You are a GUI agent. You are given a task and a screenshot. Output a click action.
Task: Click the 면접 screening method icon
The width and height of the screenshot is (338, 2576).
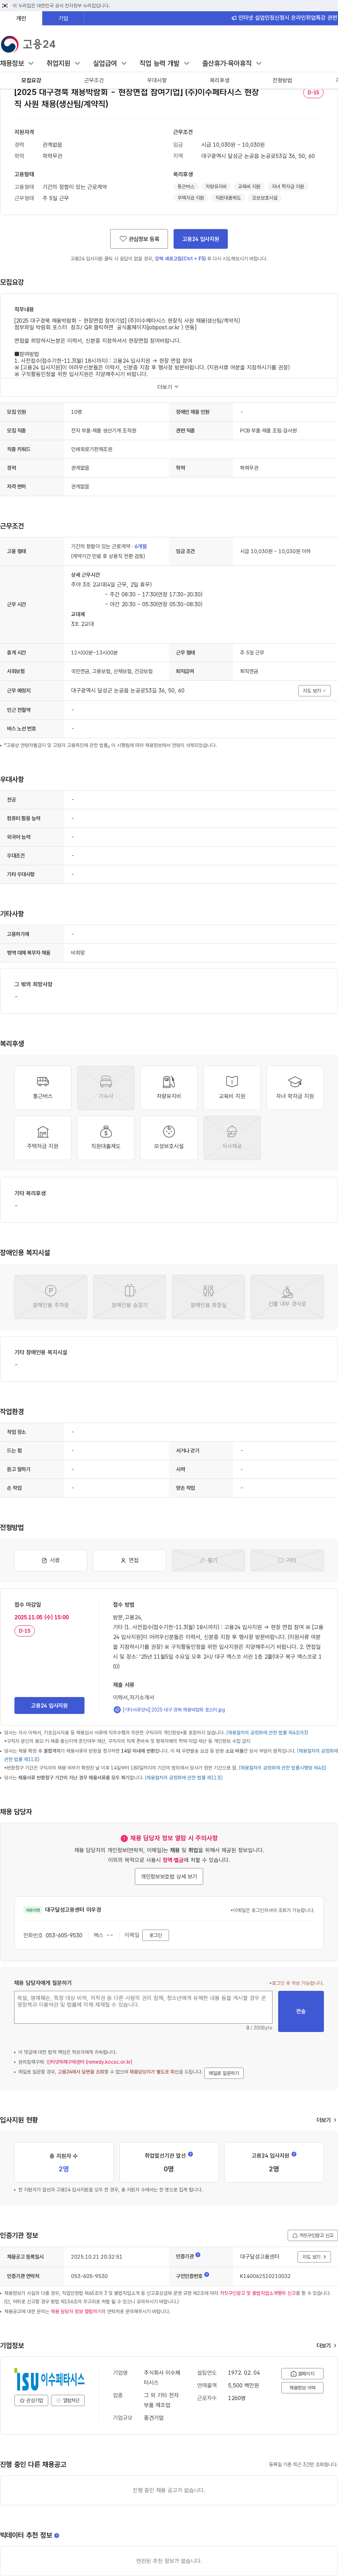pos(130,1560)
